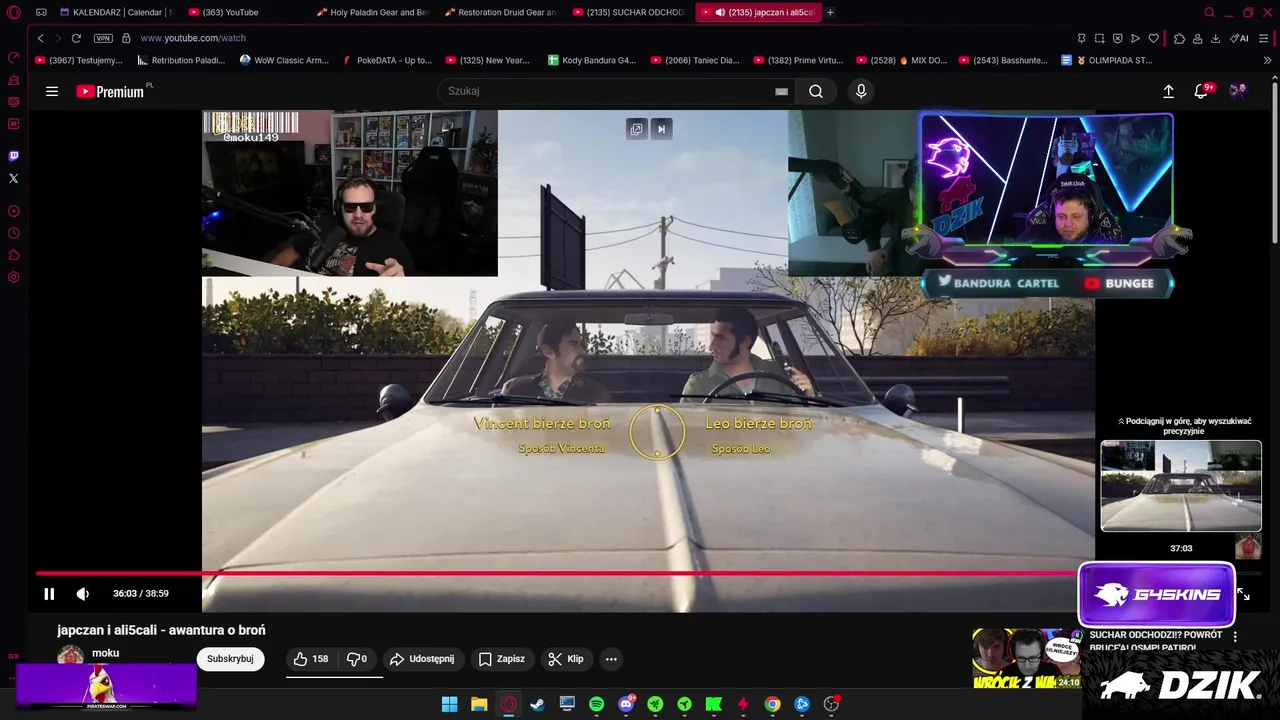
Task: Click the seek preview thumbnail at 37:03
Action: (x=1181, y=486)
